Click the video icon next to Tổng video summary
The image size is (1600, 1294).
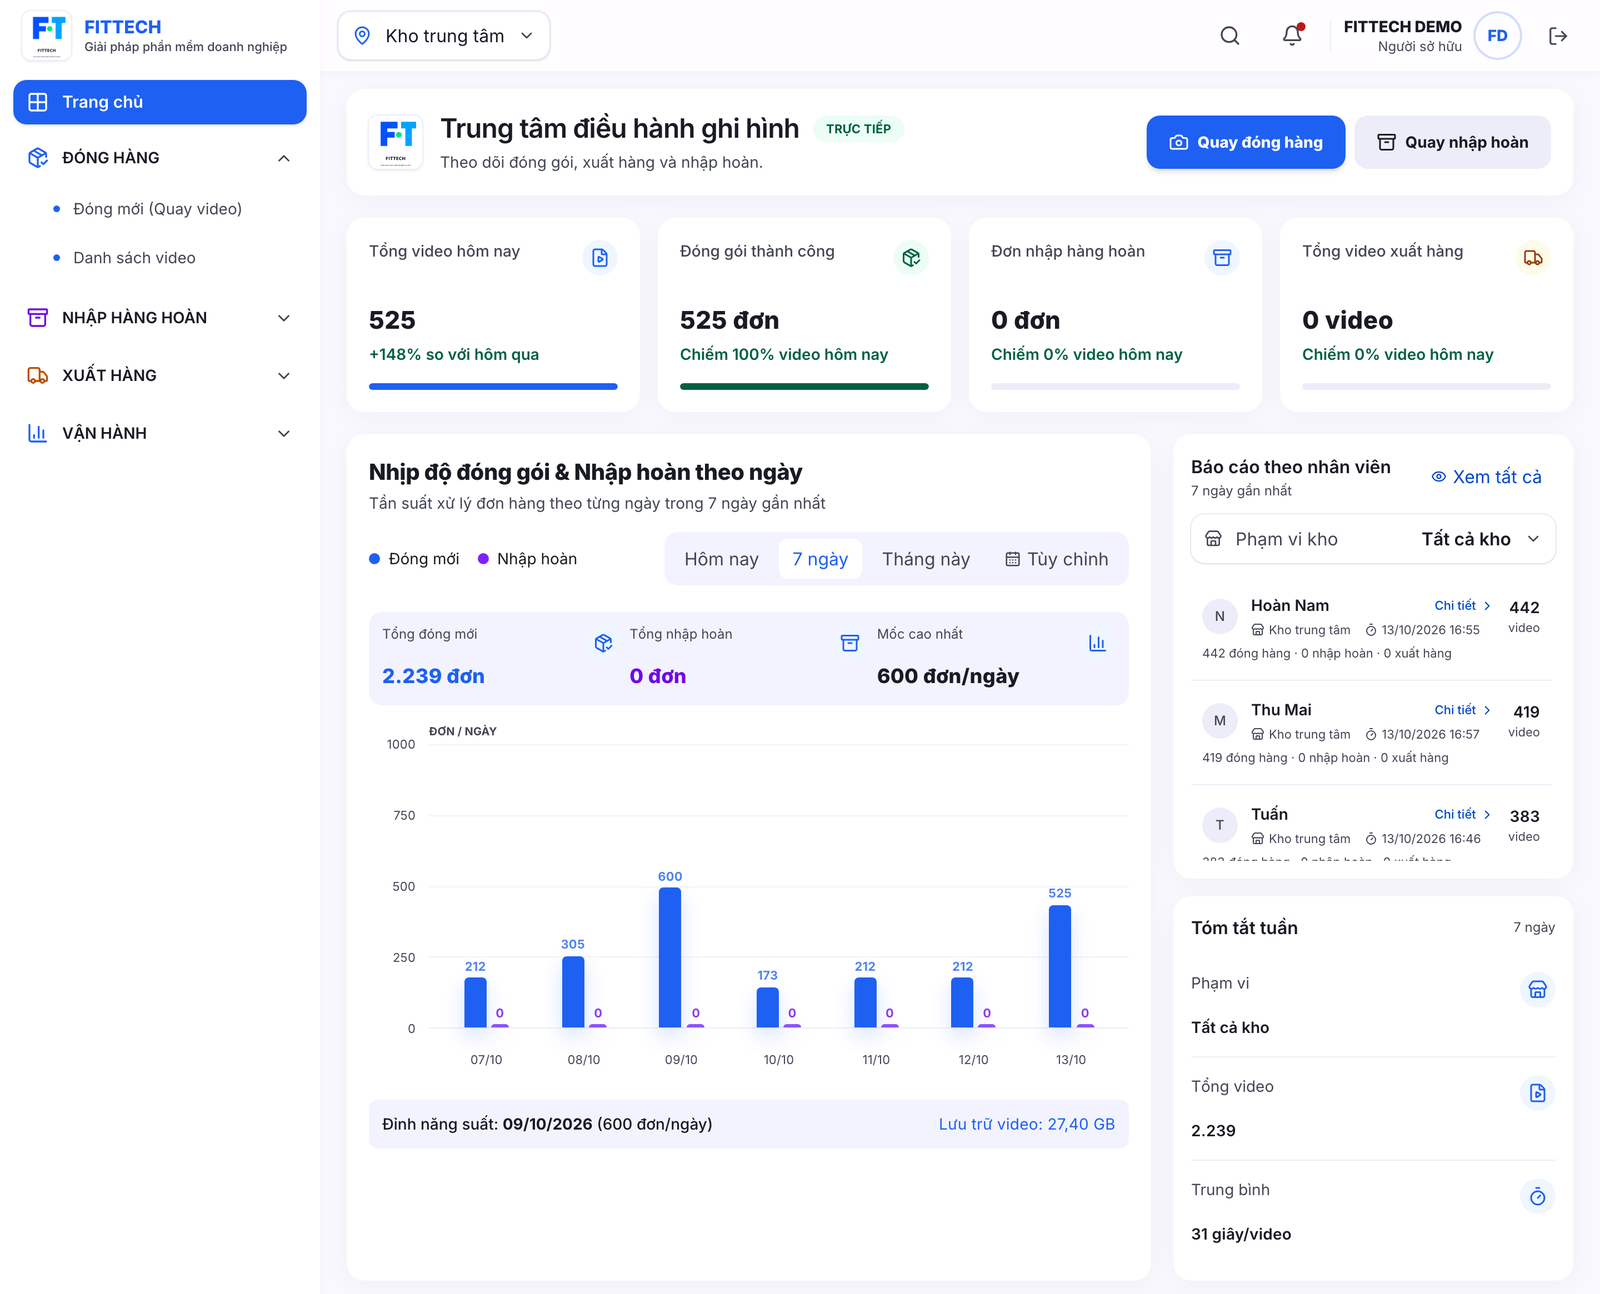1538,1093
